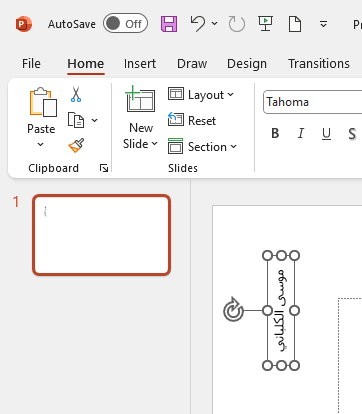Click the Paste clipboard icon

tap(43, 102)
